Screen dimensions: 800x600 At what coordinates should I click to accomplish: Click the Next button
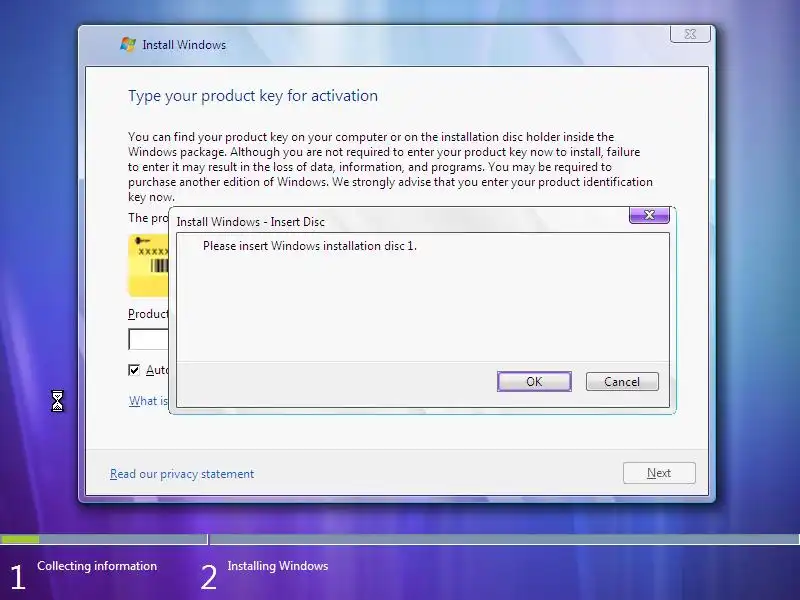click(x=659, y=473)
